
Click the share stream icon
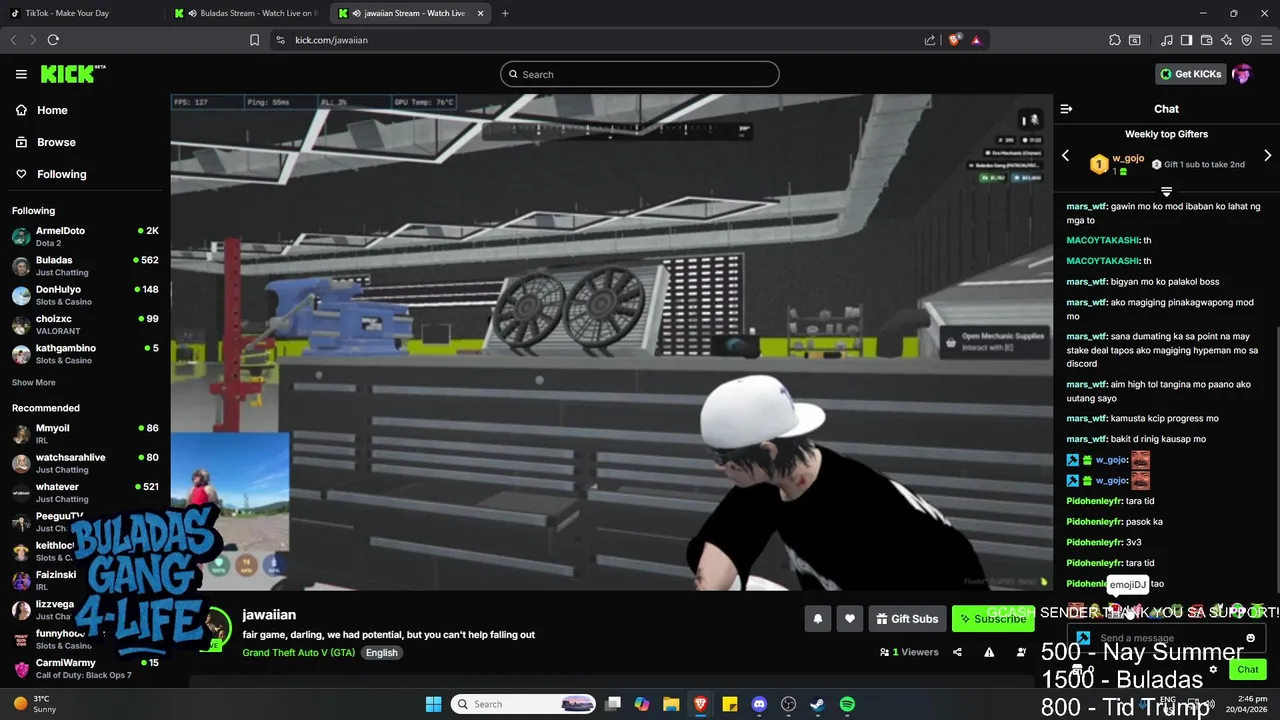click(957, 652)
